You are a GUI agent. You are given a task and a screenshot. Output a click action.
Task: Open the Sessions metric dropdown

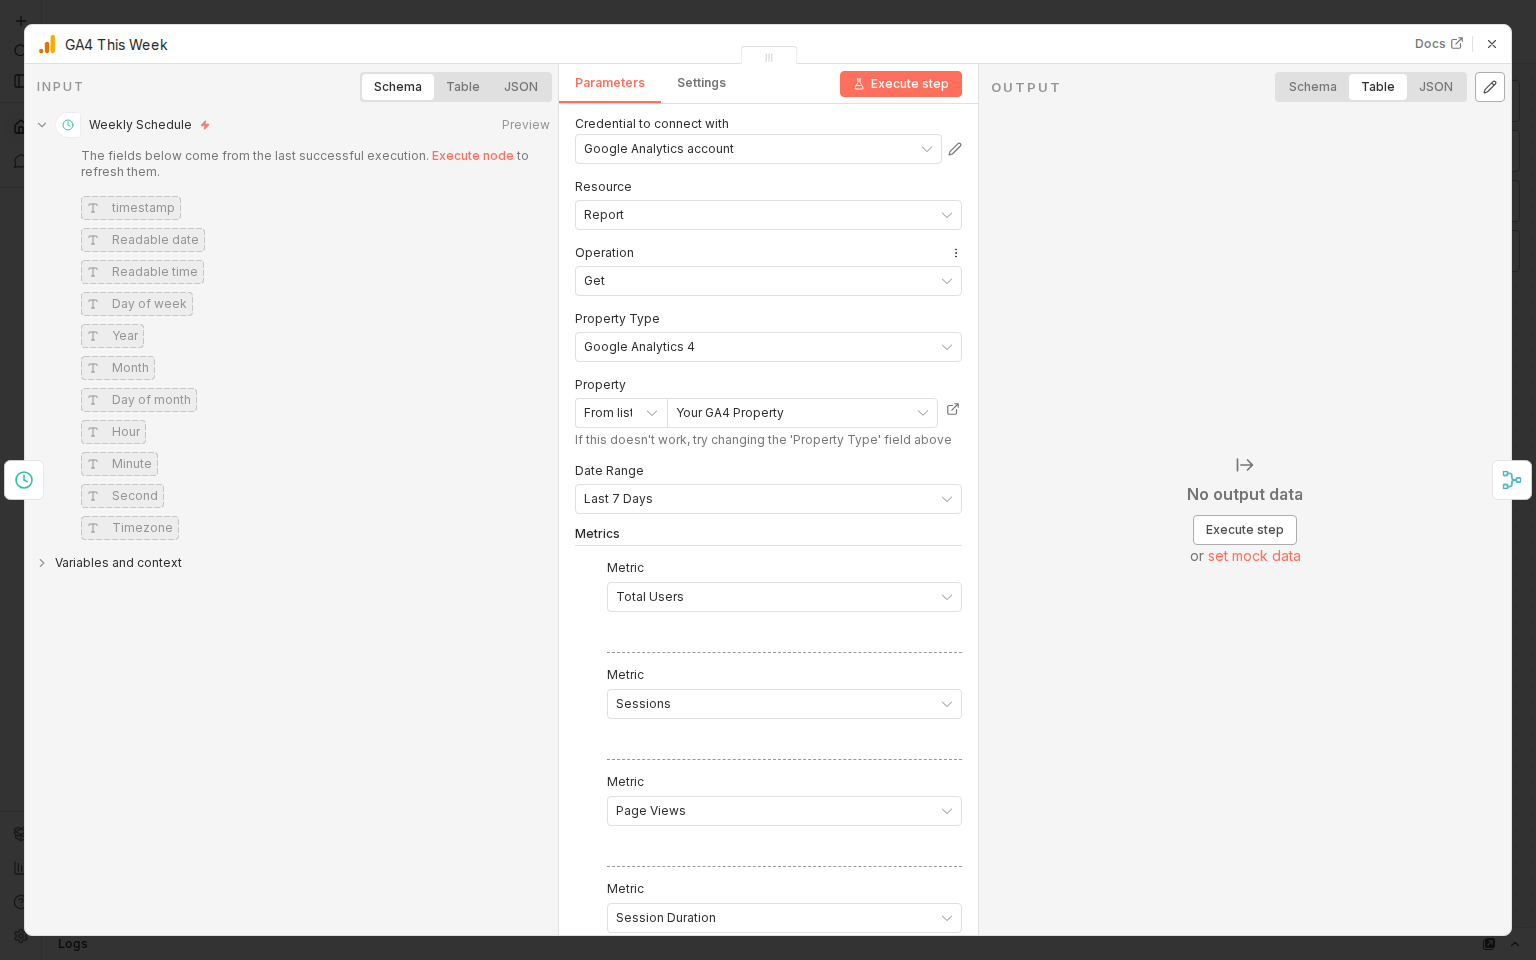click(x=784, y=704)
